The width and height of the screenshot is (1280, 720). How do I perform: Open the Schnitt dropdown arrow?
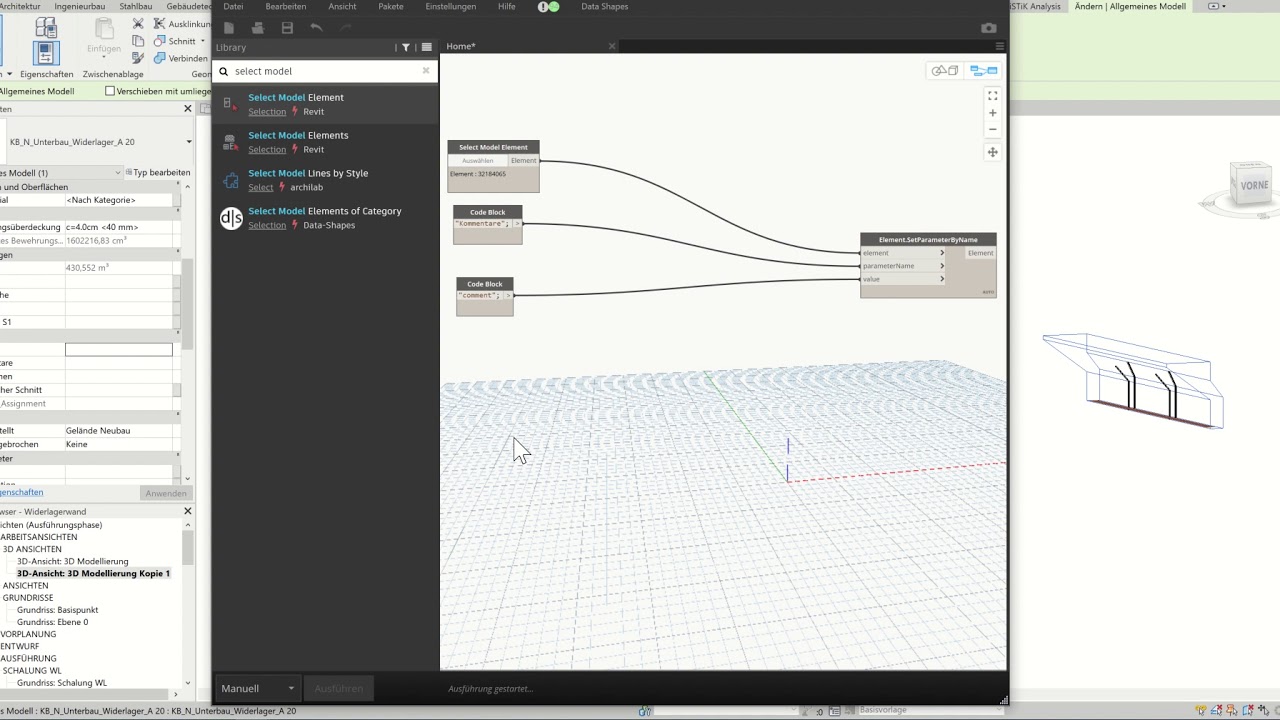(203, 41)
